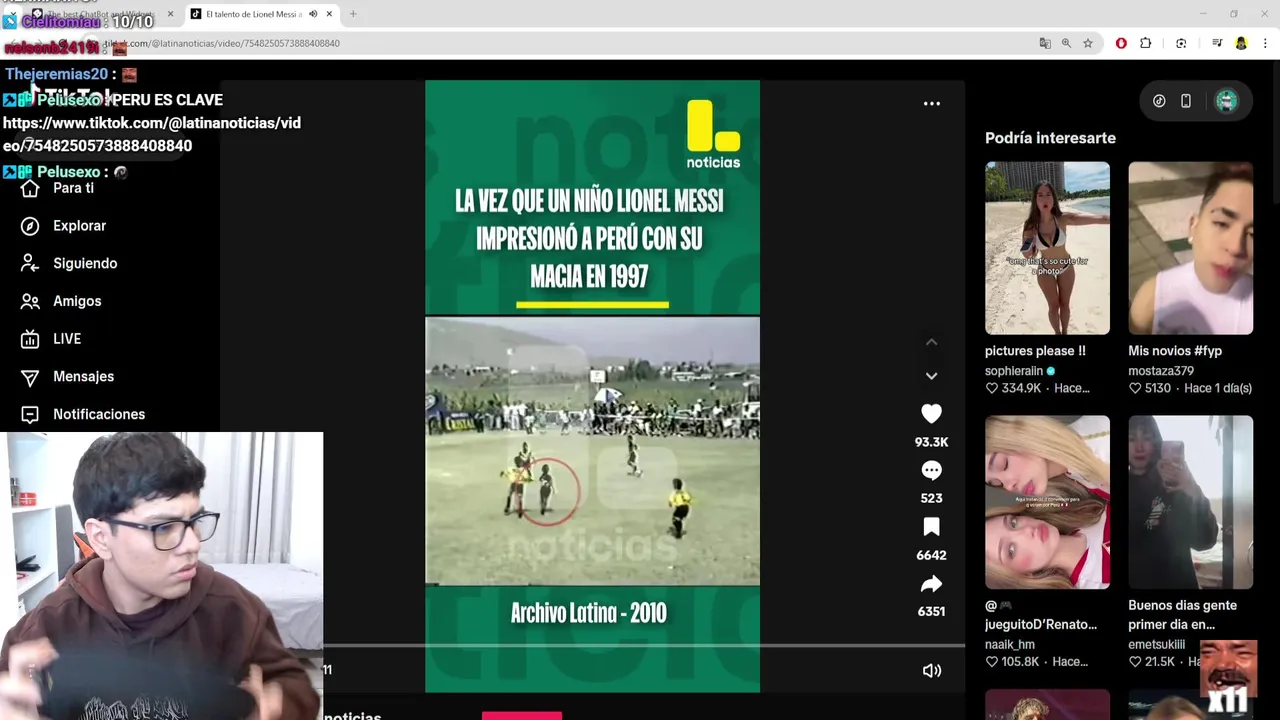Open the three-dot more options menu on the video
Screen dimensions: 1280x720
pos(931,103)
